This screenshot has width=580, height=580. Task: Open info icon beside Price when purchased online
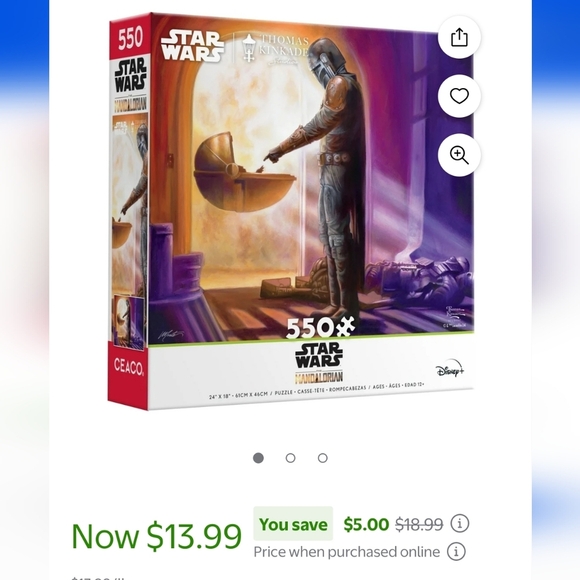[x=456, y=552]
